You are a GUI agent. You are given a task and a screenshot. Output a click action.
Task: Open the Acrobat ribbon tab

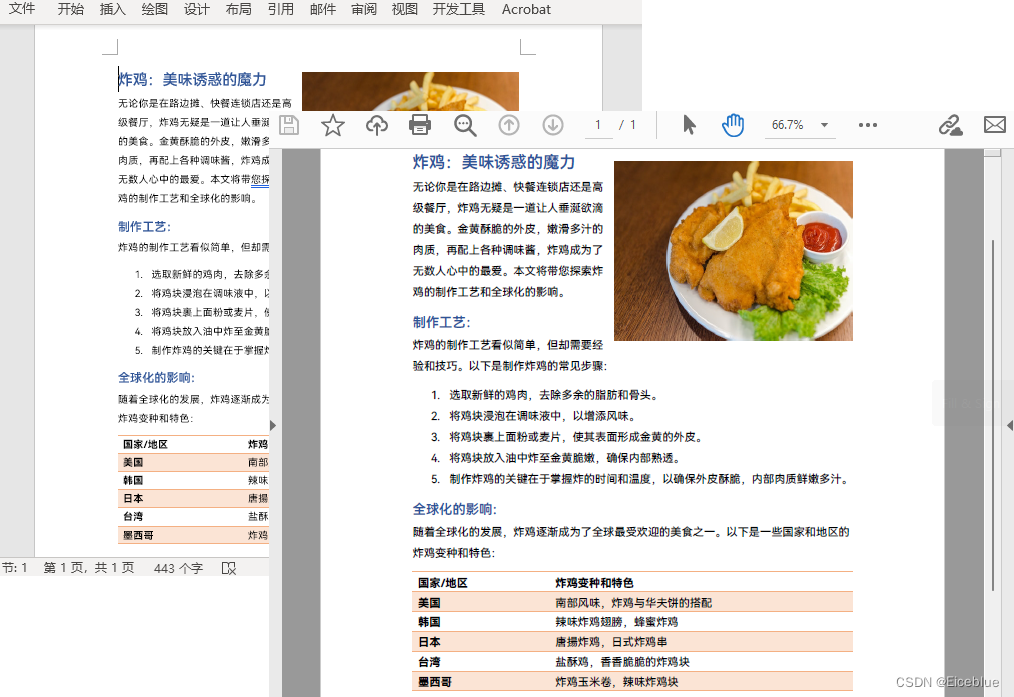pyautogui.click(x=525, y=9)
